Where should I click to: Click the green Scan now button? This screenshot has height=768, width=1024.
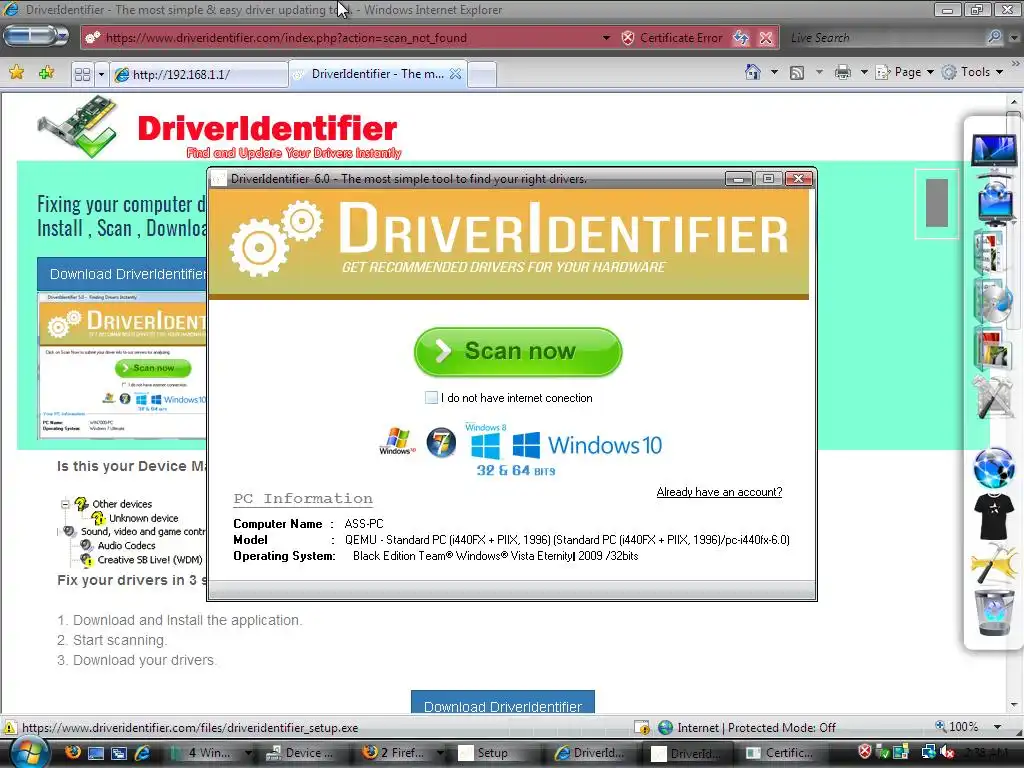(x=518, y=351)
